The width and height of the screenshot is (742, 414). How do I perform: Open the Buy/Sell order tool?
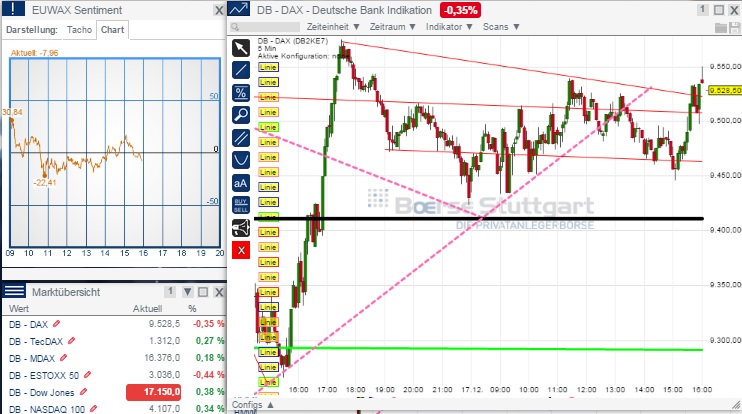tap(240, 205)
